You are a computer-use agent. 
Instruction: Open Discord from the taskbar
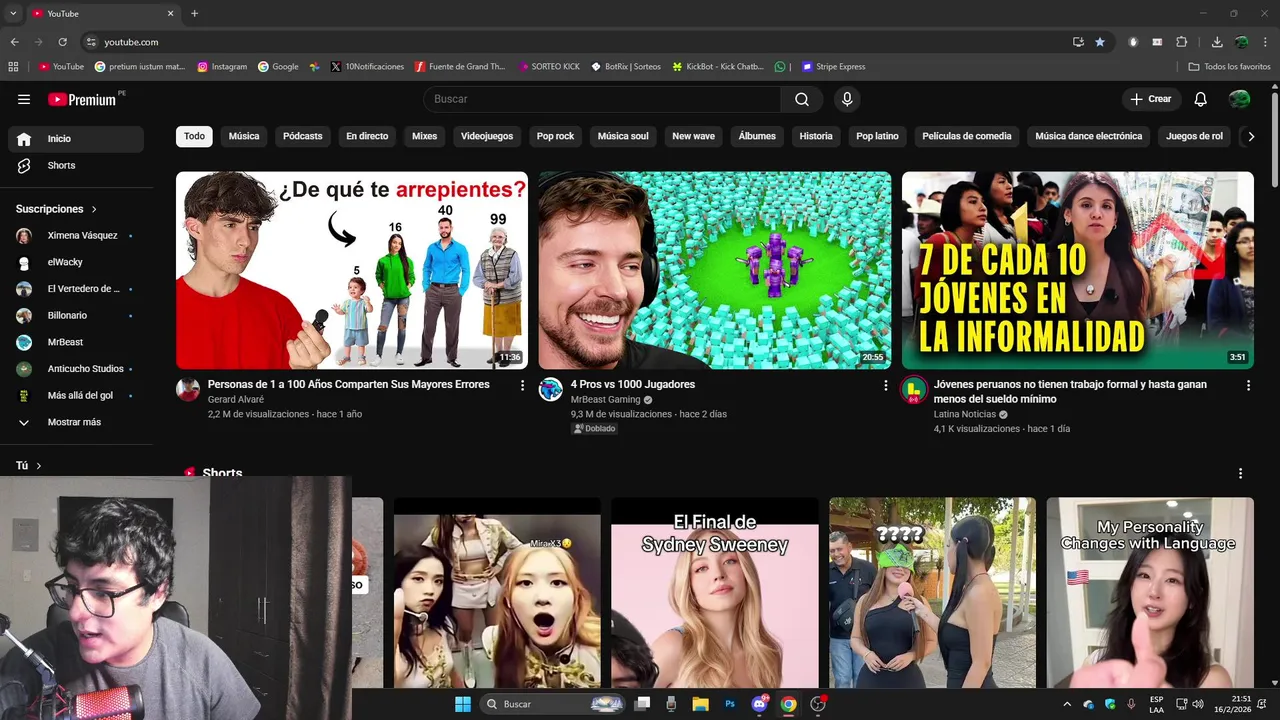pos(759,704)
